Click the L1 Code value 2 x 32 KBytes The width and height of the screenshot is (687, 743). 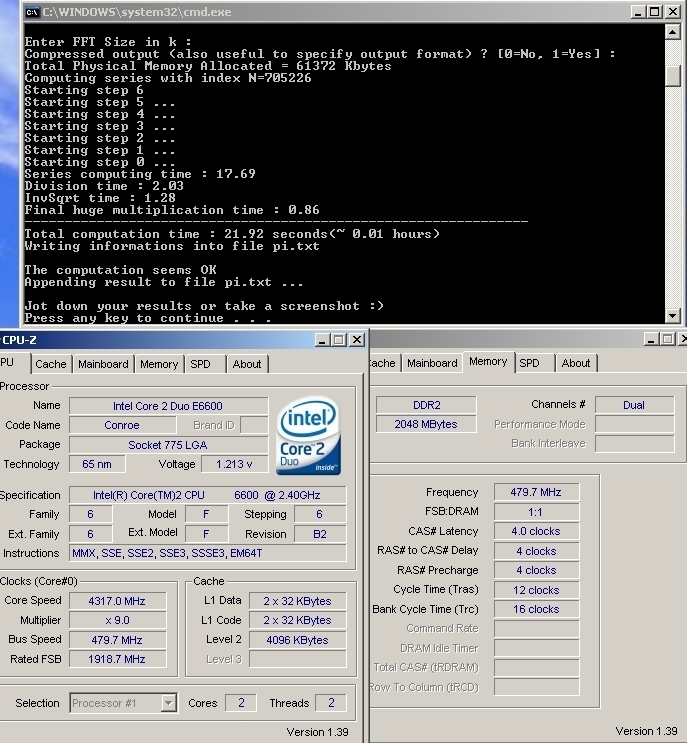pyautogui.click(x=298, y=620)
